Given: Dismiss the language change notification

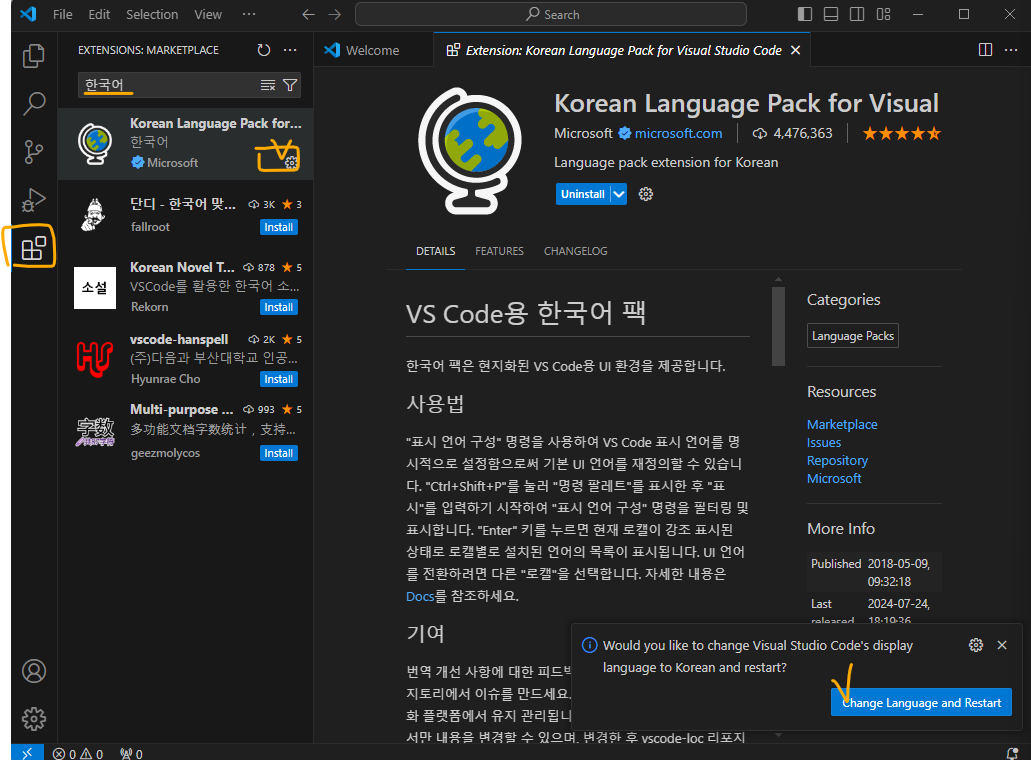Looking at the screenshot, I should (1002, 645).
